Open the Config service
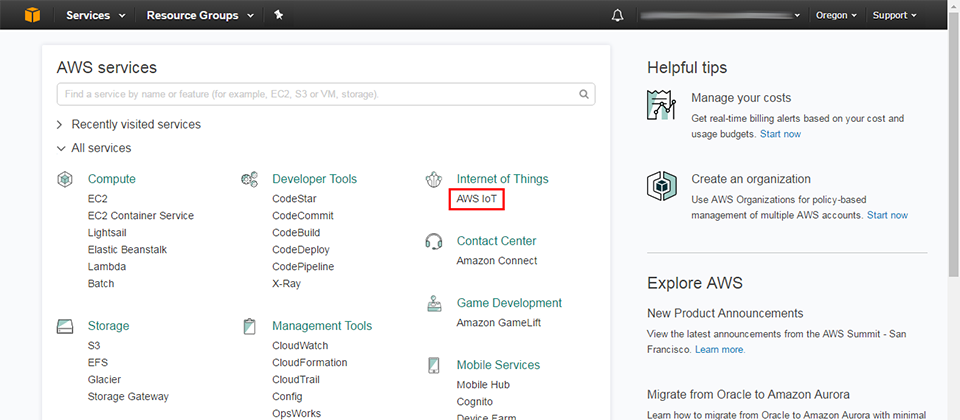960x420 pixels. pos(287,397)
